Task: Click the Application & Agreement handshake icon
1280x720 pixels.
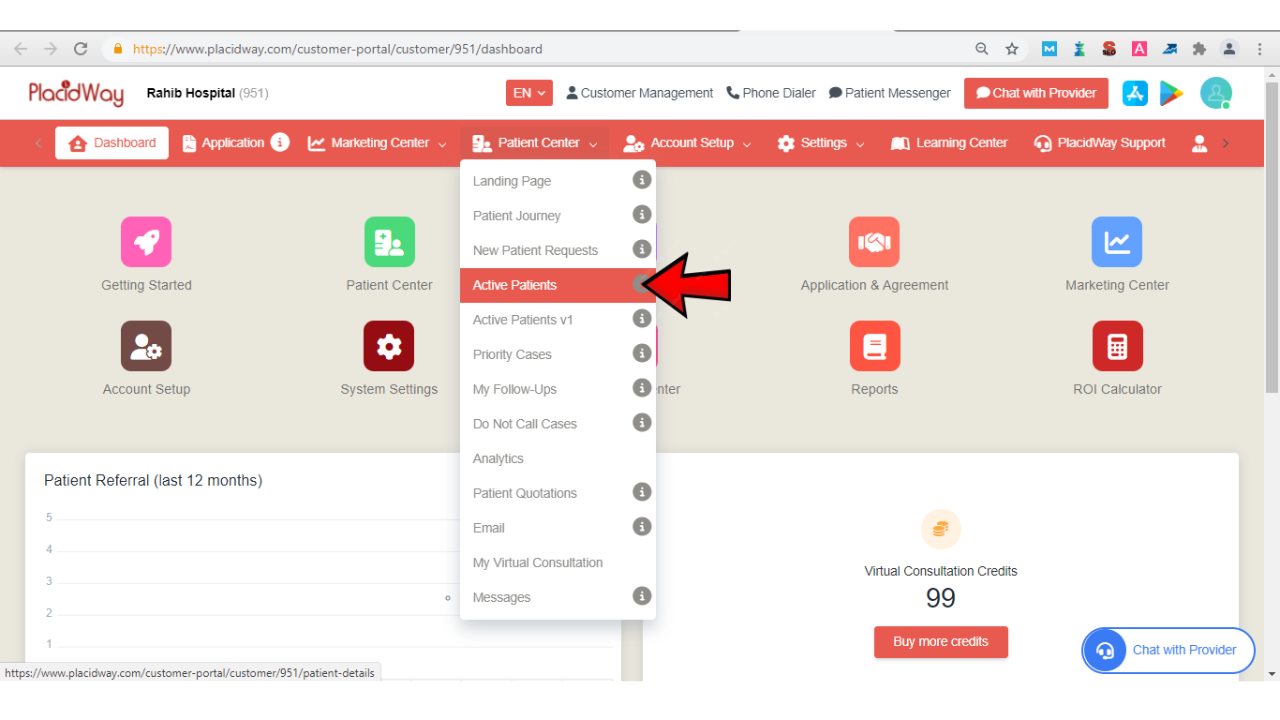Action: tap(874, 242)
